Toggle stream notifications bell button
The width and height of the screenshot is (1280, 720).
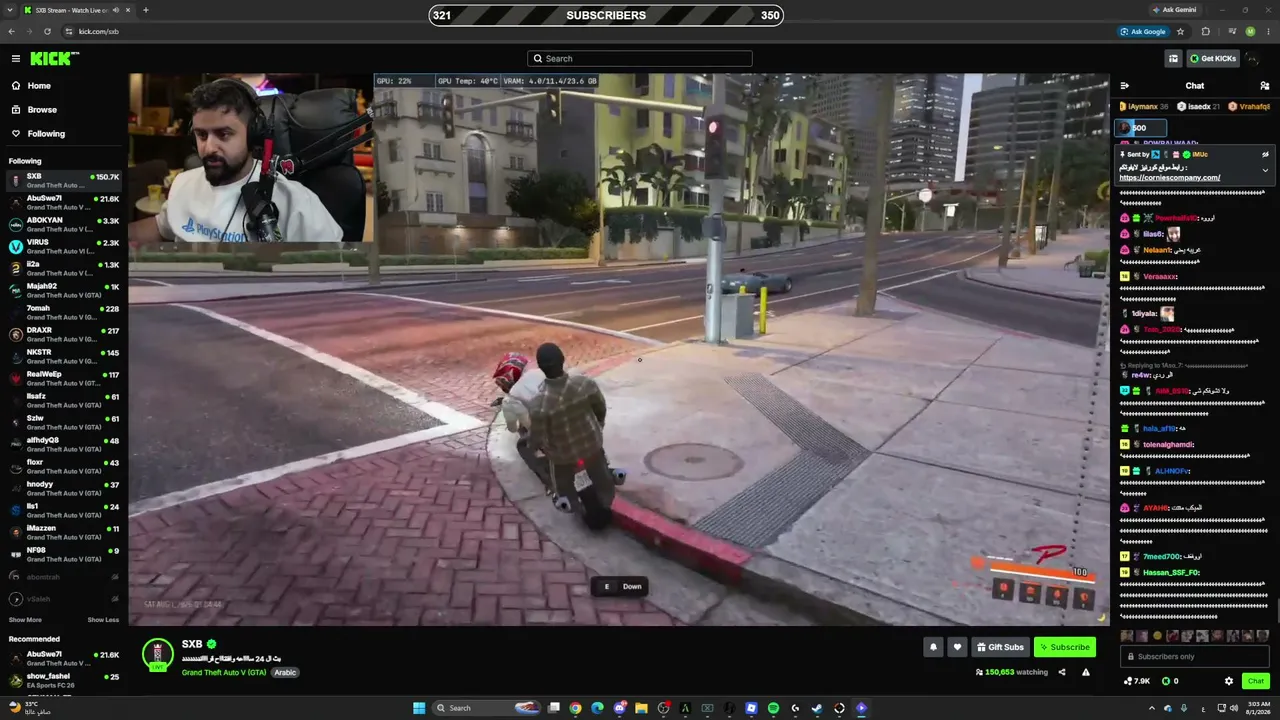click(933, 647)
